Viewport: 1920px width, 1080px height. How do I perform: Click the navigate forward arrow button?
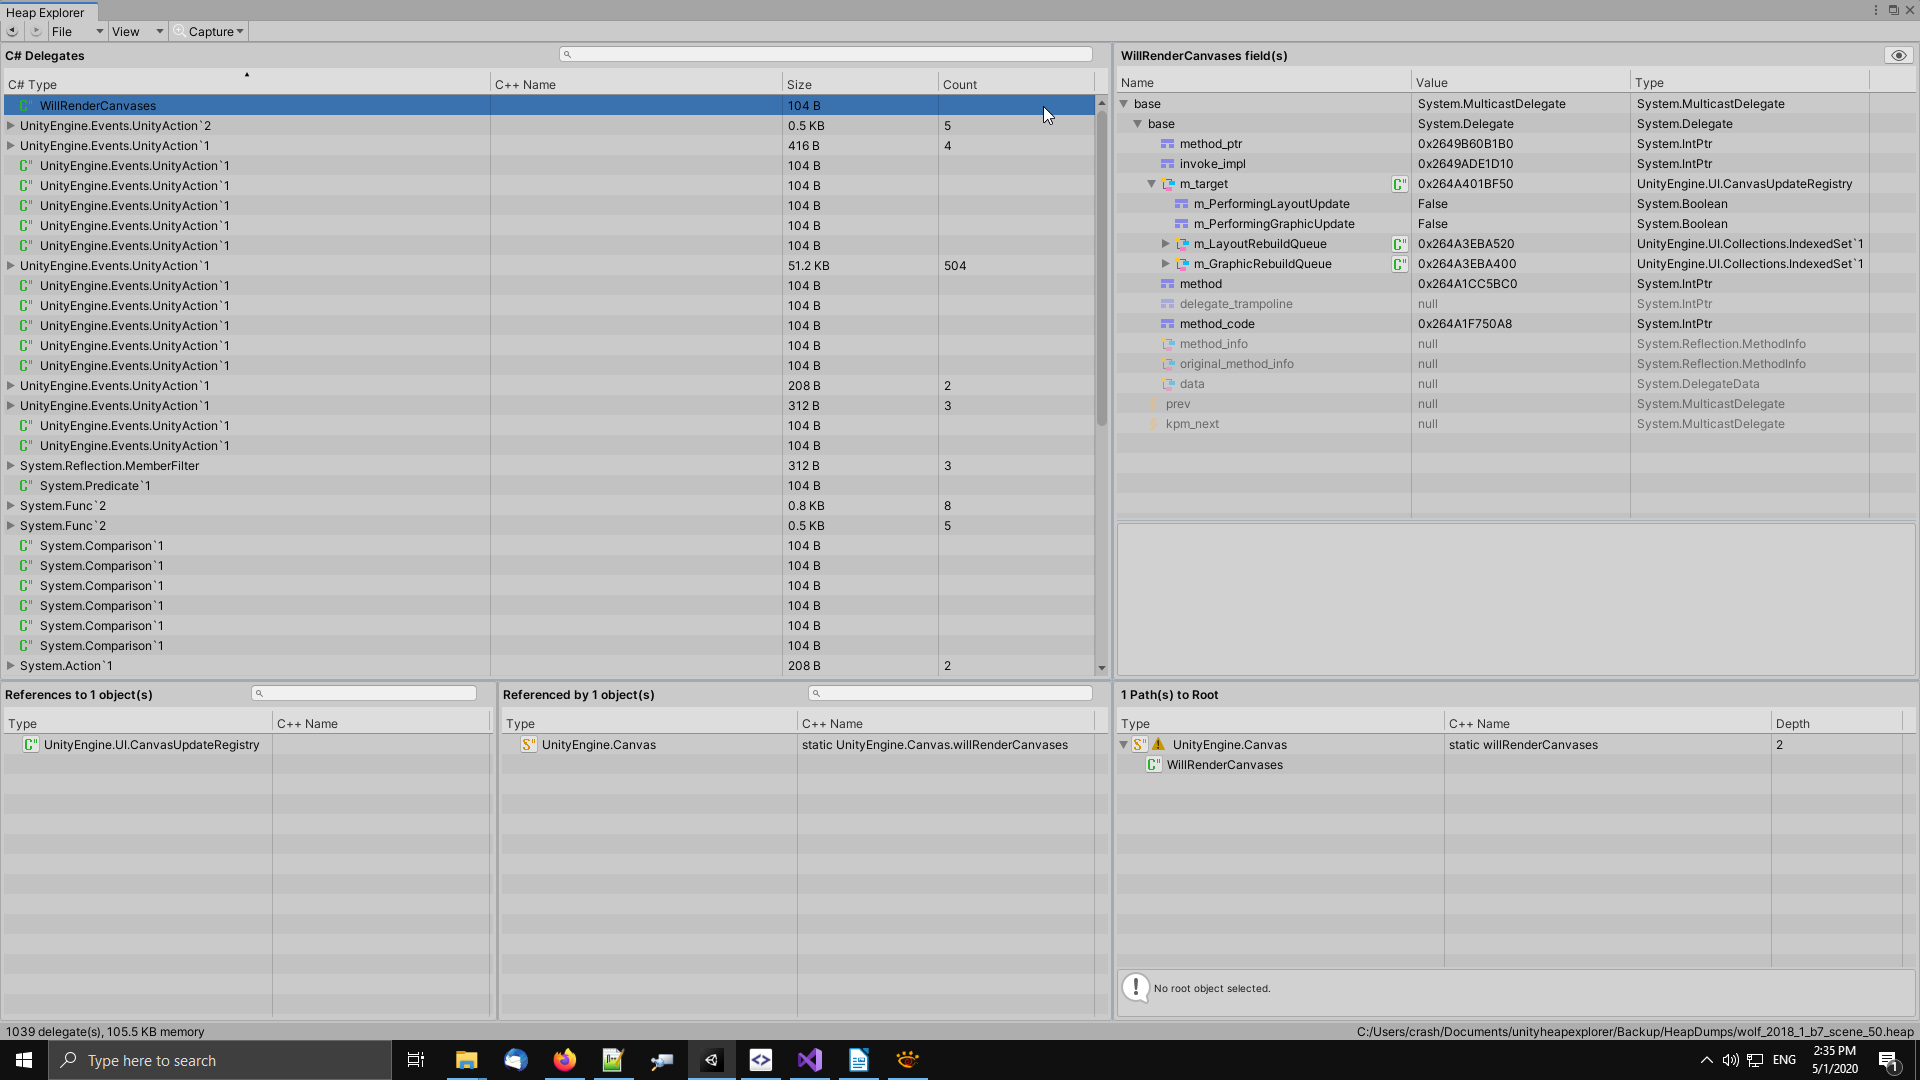pyautogui.click(x=36, y=31)
